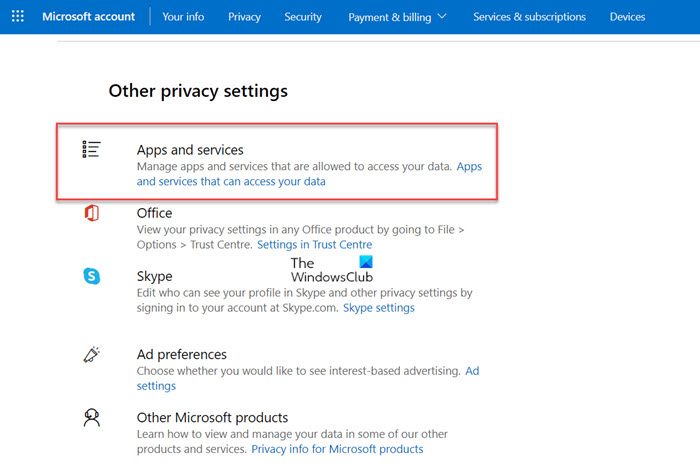Open Apps and services that can access your data link

coord(231,182)
